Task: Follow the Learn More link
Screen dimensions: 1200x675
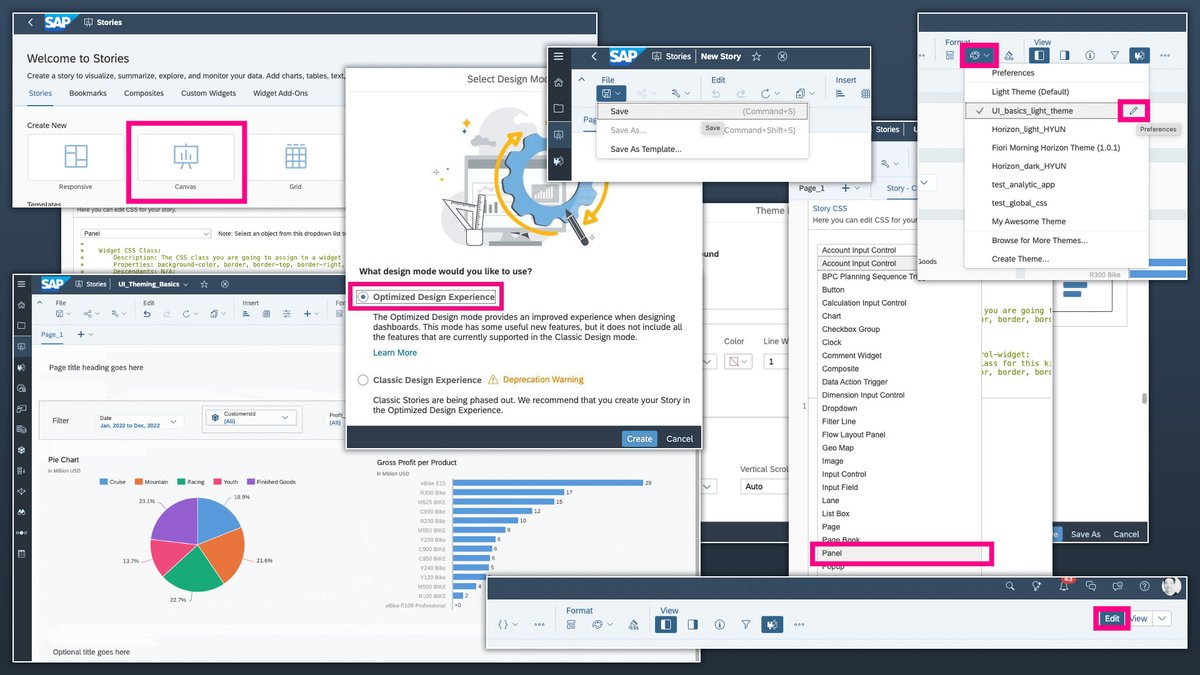Action: (395, 352)
